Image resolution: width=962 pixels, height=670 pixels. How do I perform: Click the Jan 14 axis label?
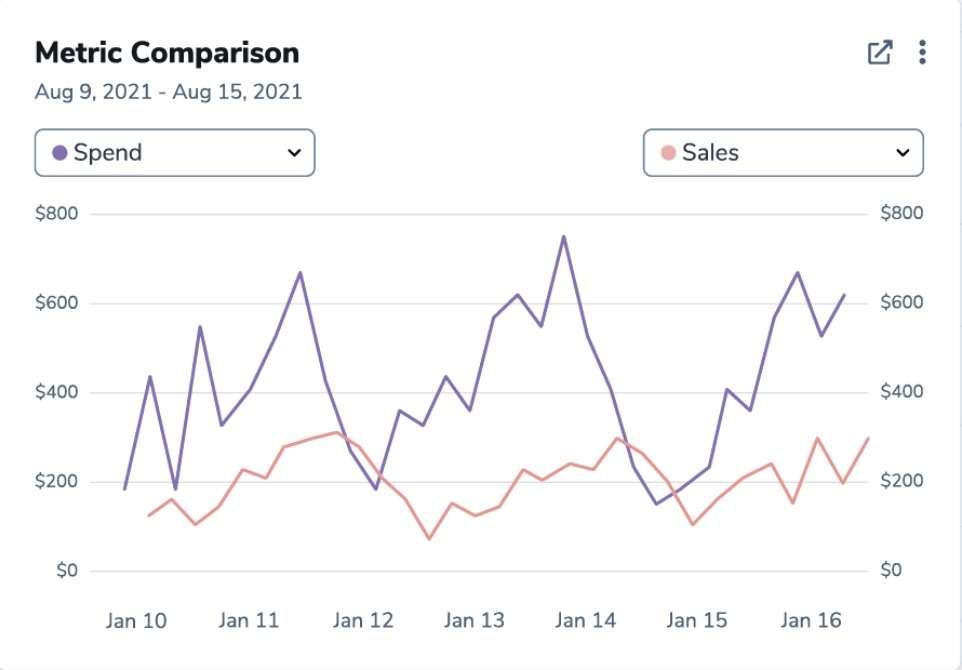[585, 620]
